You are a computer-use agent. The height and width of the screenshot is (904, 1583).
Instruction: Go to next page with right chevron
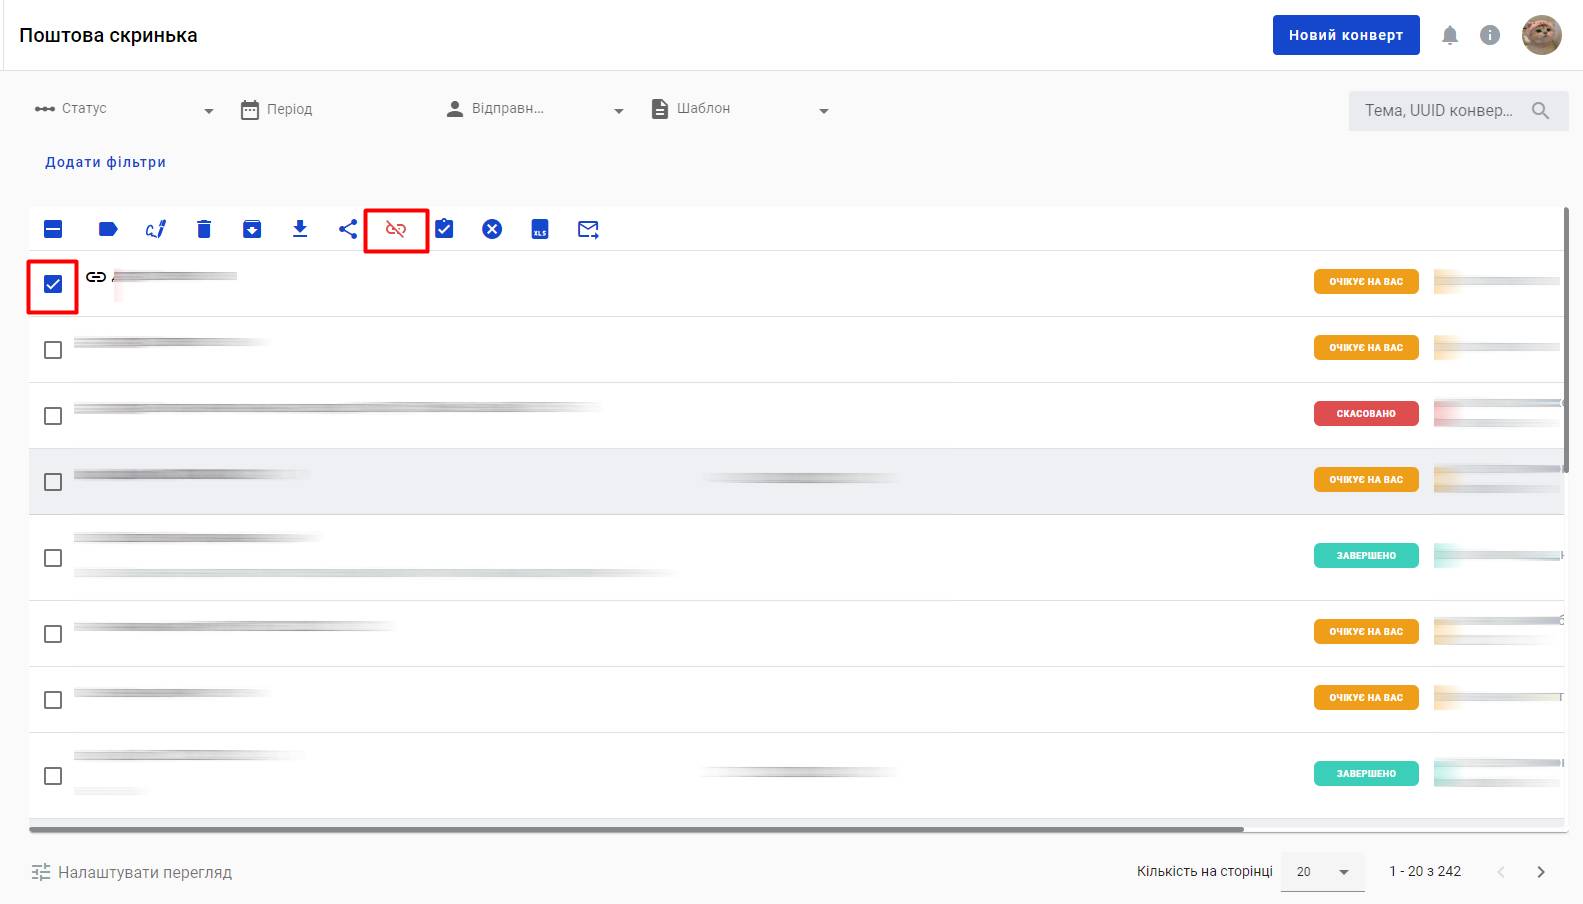click(1541, 872)
